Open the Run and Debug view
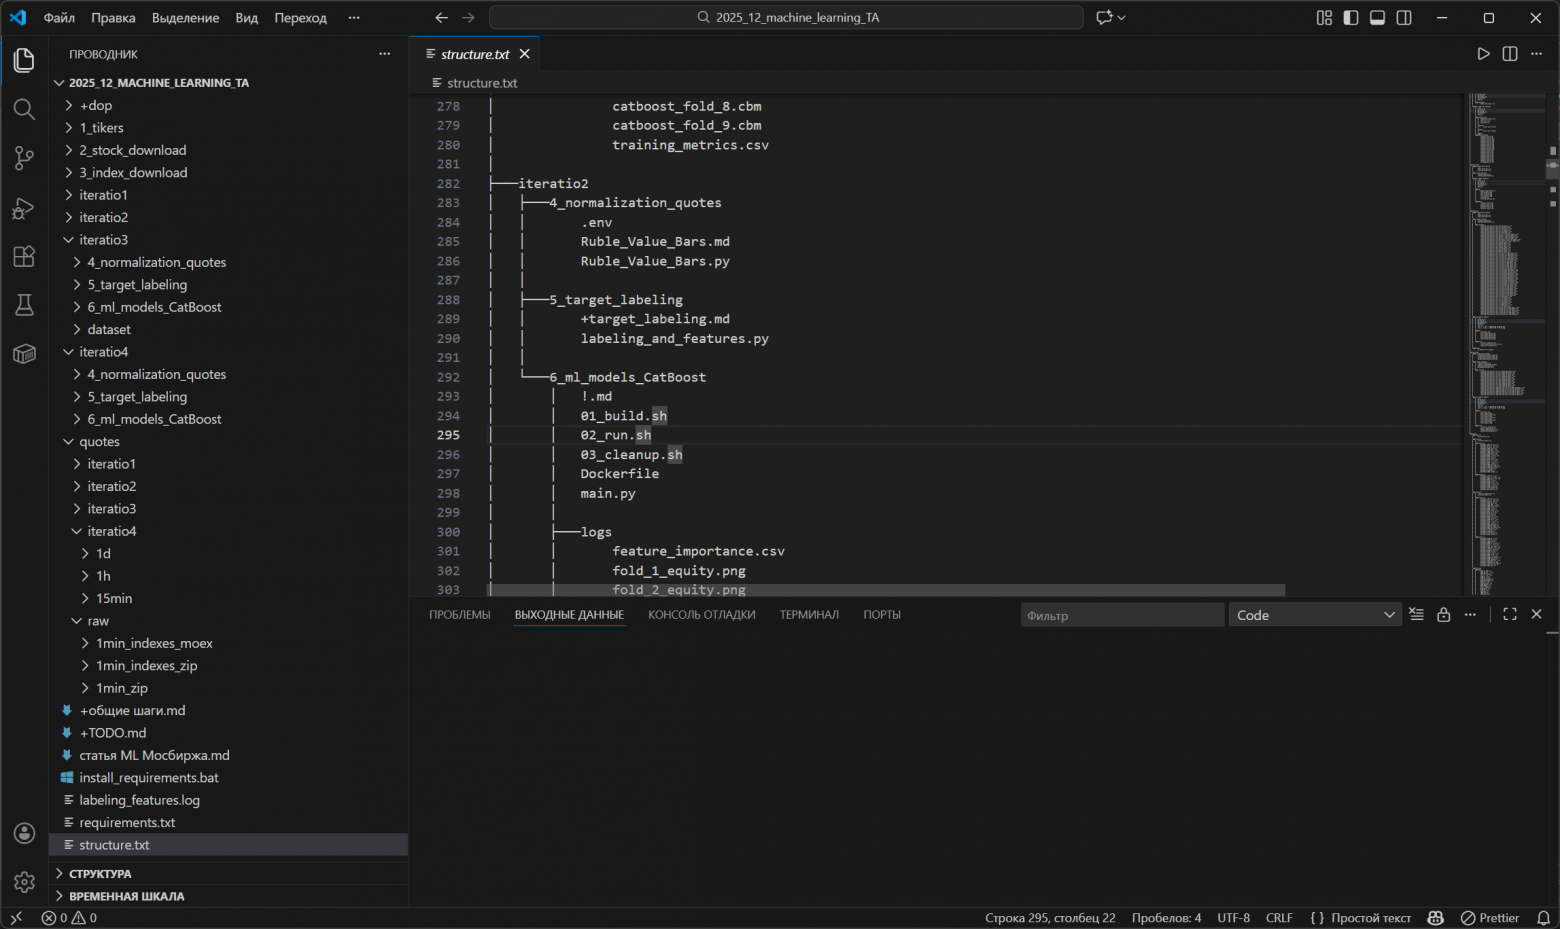This screenshot has width=1560, height=929. pos(24,208)
